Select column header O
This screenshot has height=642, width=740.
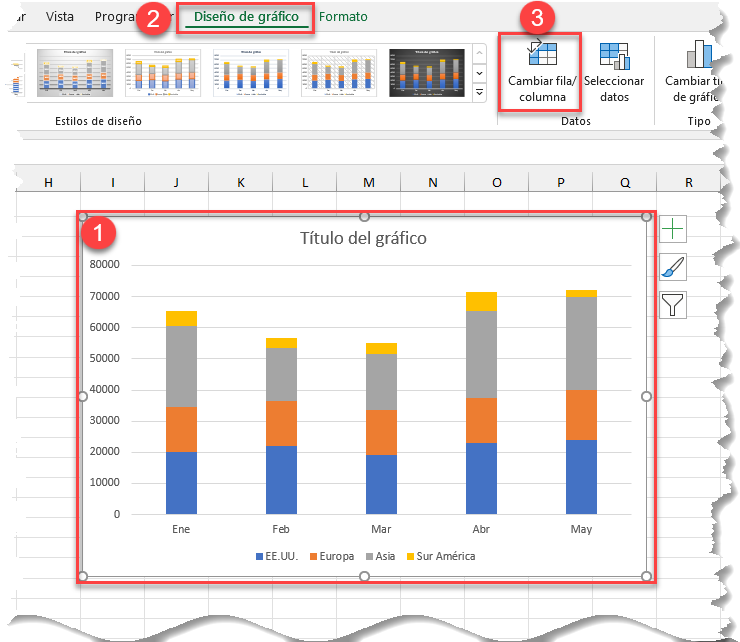click(x=496, y=183)
